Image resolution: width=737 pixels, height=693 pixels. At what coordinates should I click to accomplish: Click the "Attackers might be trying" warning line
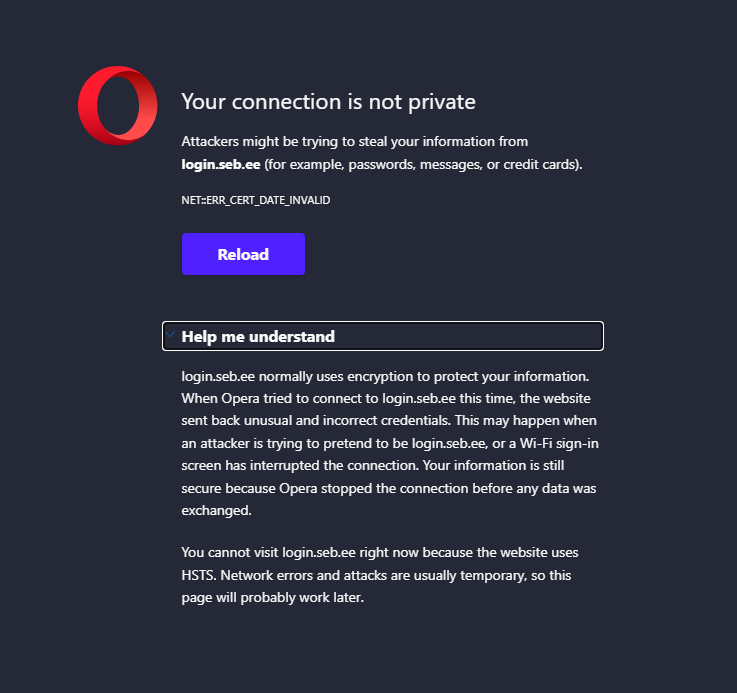[x=354, y=142]
